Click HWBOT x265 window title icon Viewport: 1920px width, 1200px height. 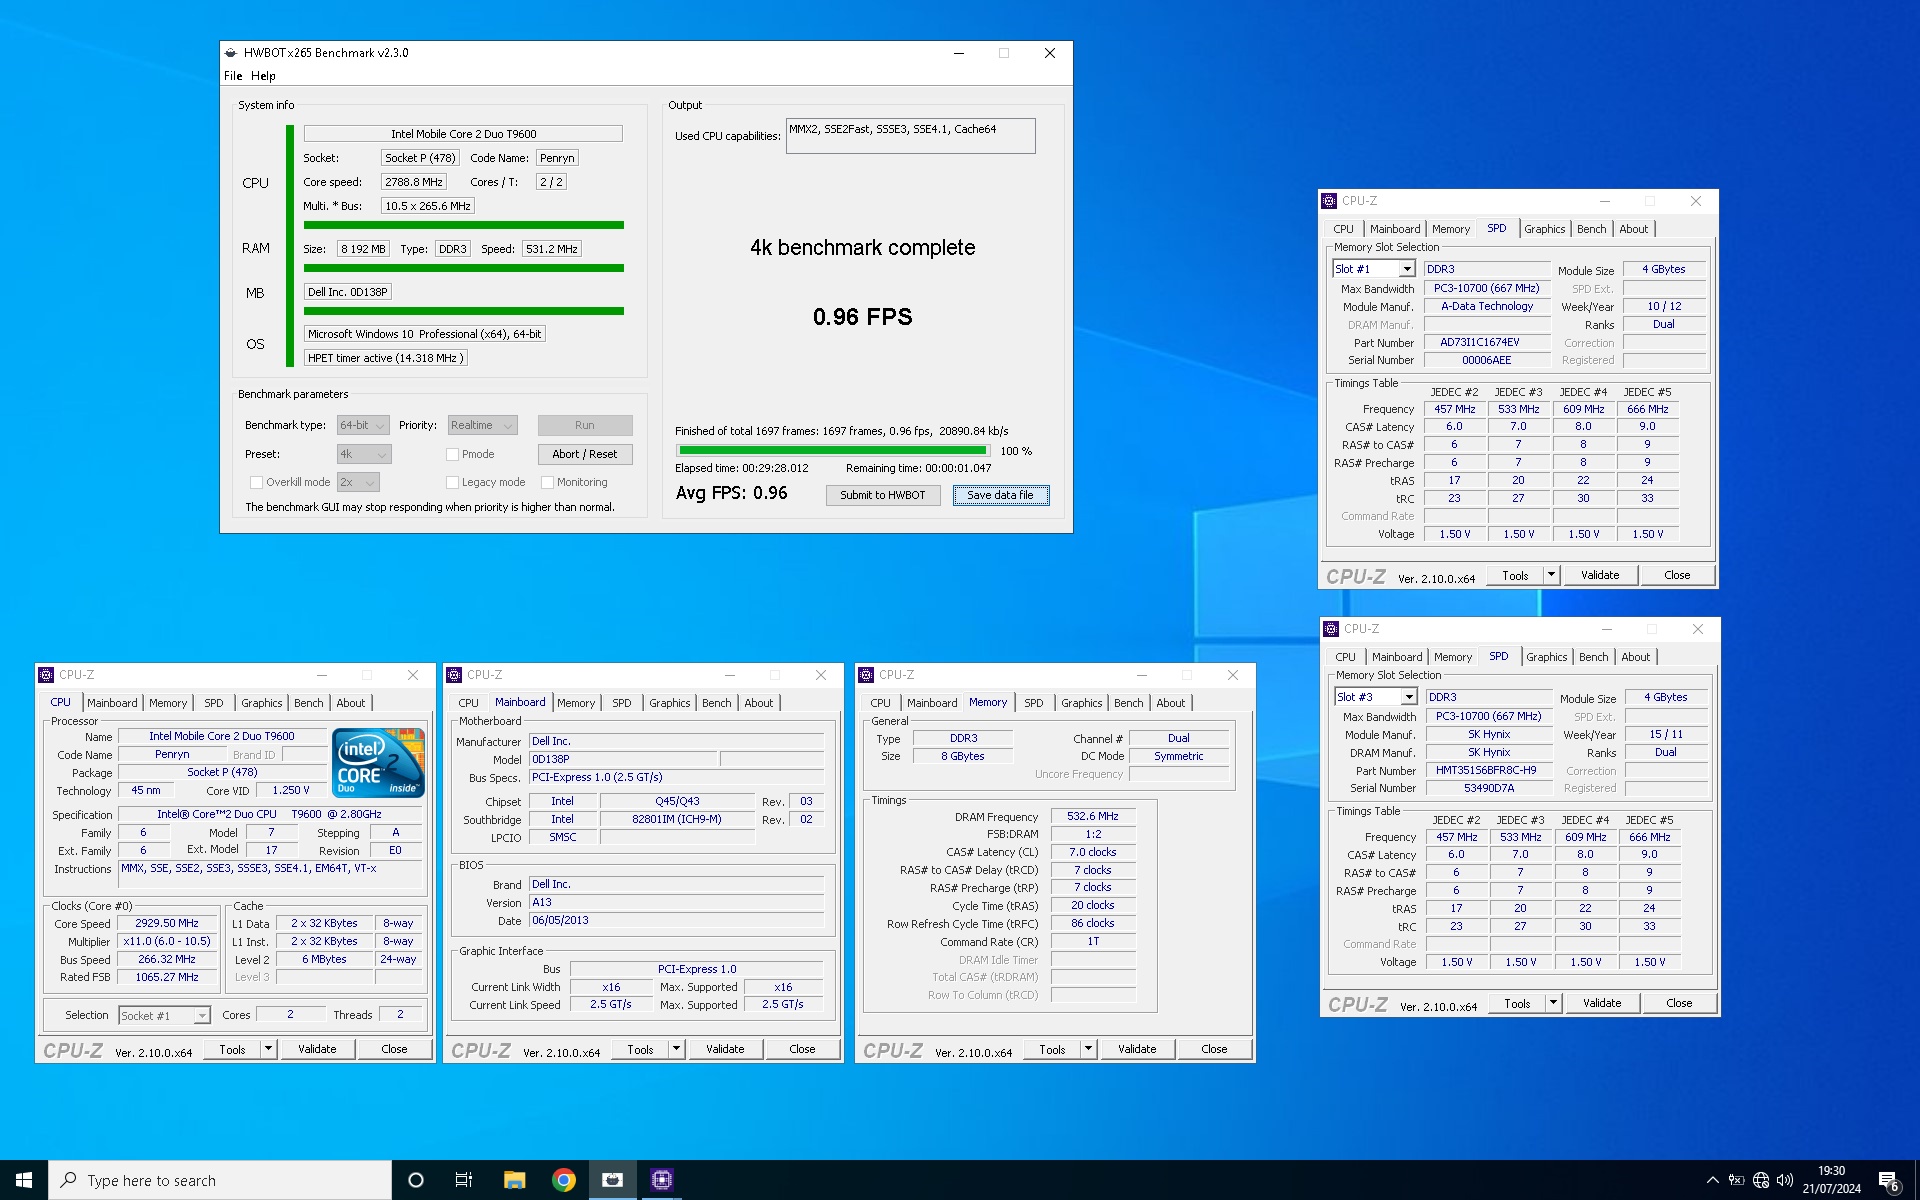click(x=231, y=53)
